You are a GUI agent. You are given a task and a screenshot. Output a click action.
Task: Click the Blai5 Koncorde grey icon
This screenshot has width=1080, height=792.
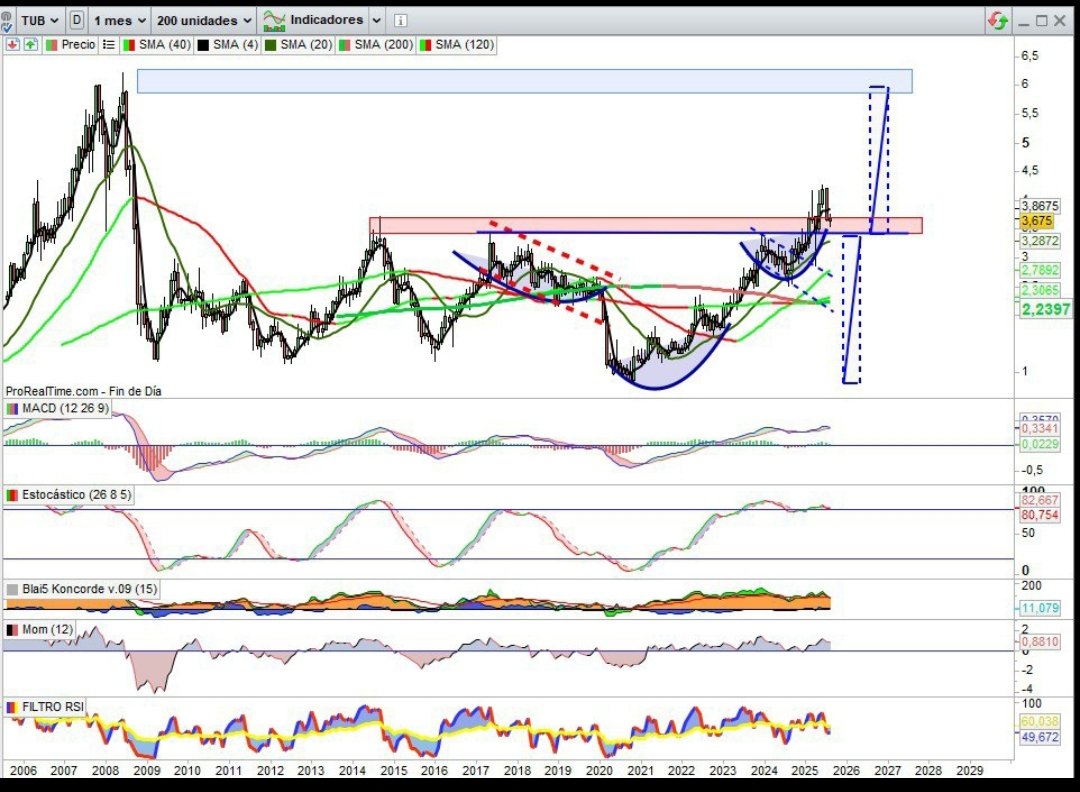[12, 589]
